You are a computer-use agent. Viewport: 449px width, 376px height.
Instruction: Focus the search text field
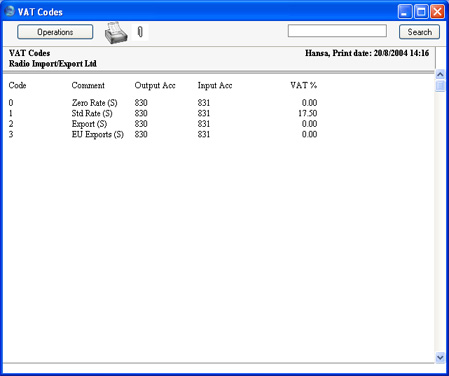coord(337,31)
